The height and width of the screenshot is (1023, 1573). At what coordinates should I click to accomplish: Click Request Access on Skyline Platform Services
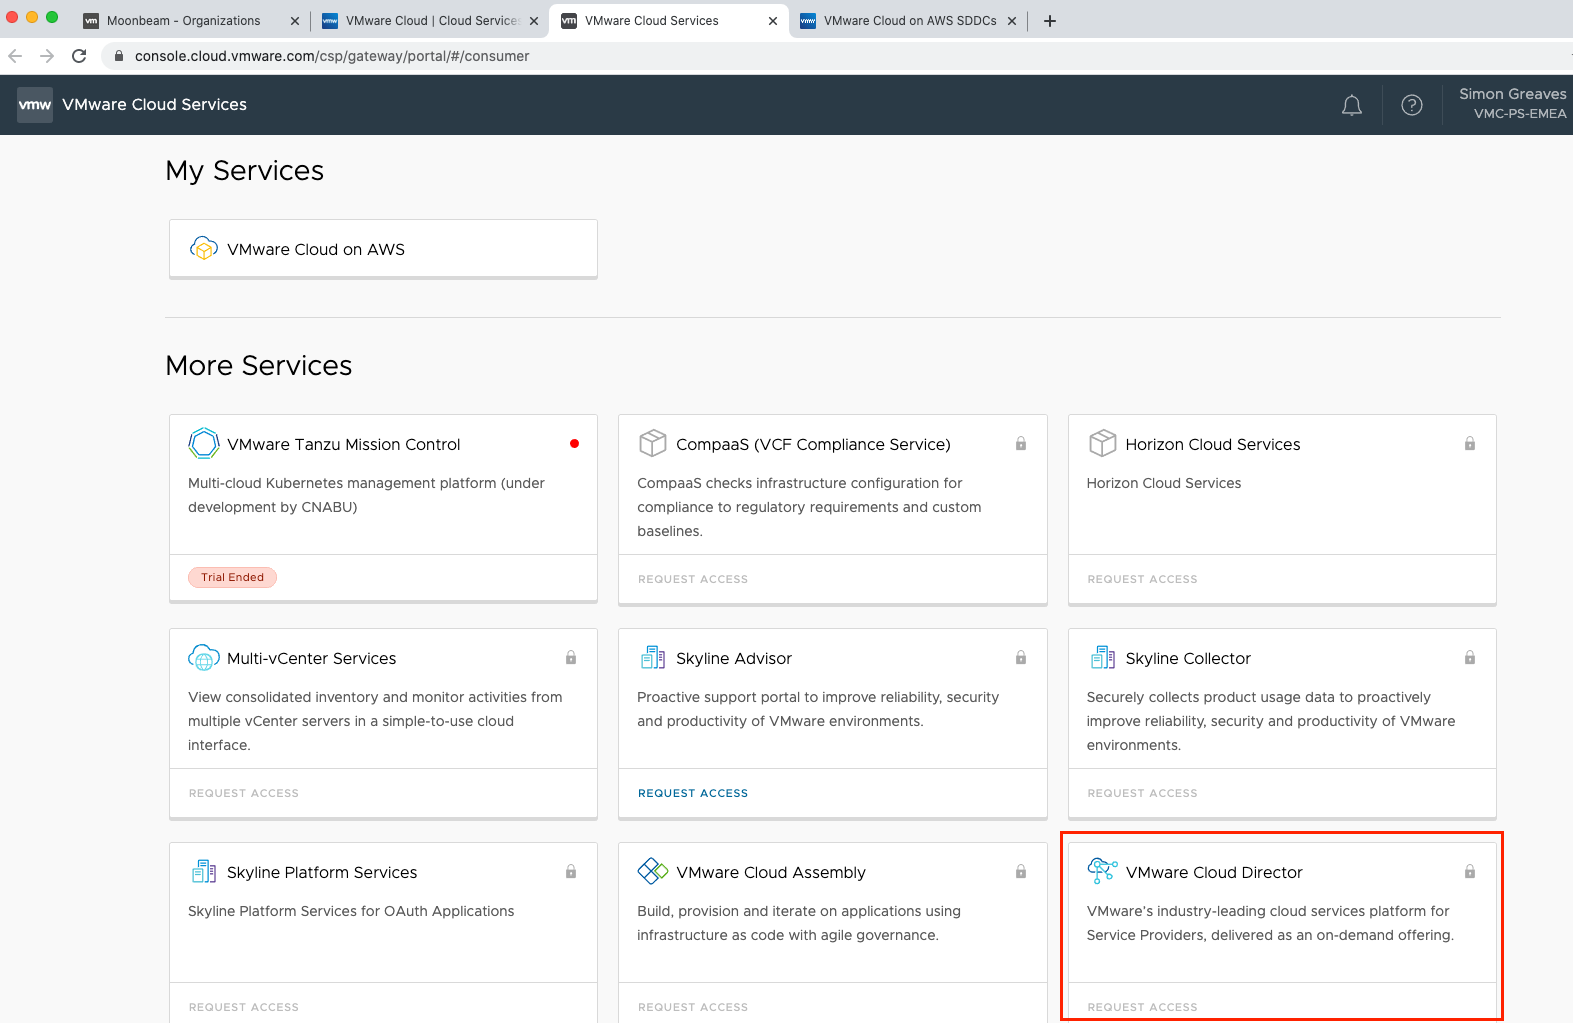(x=244, y=1007)
